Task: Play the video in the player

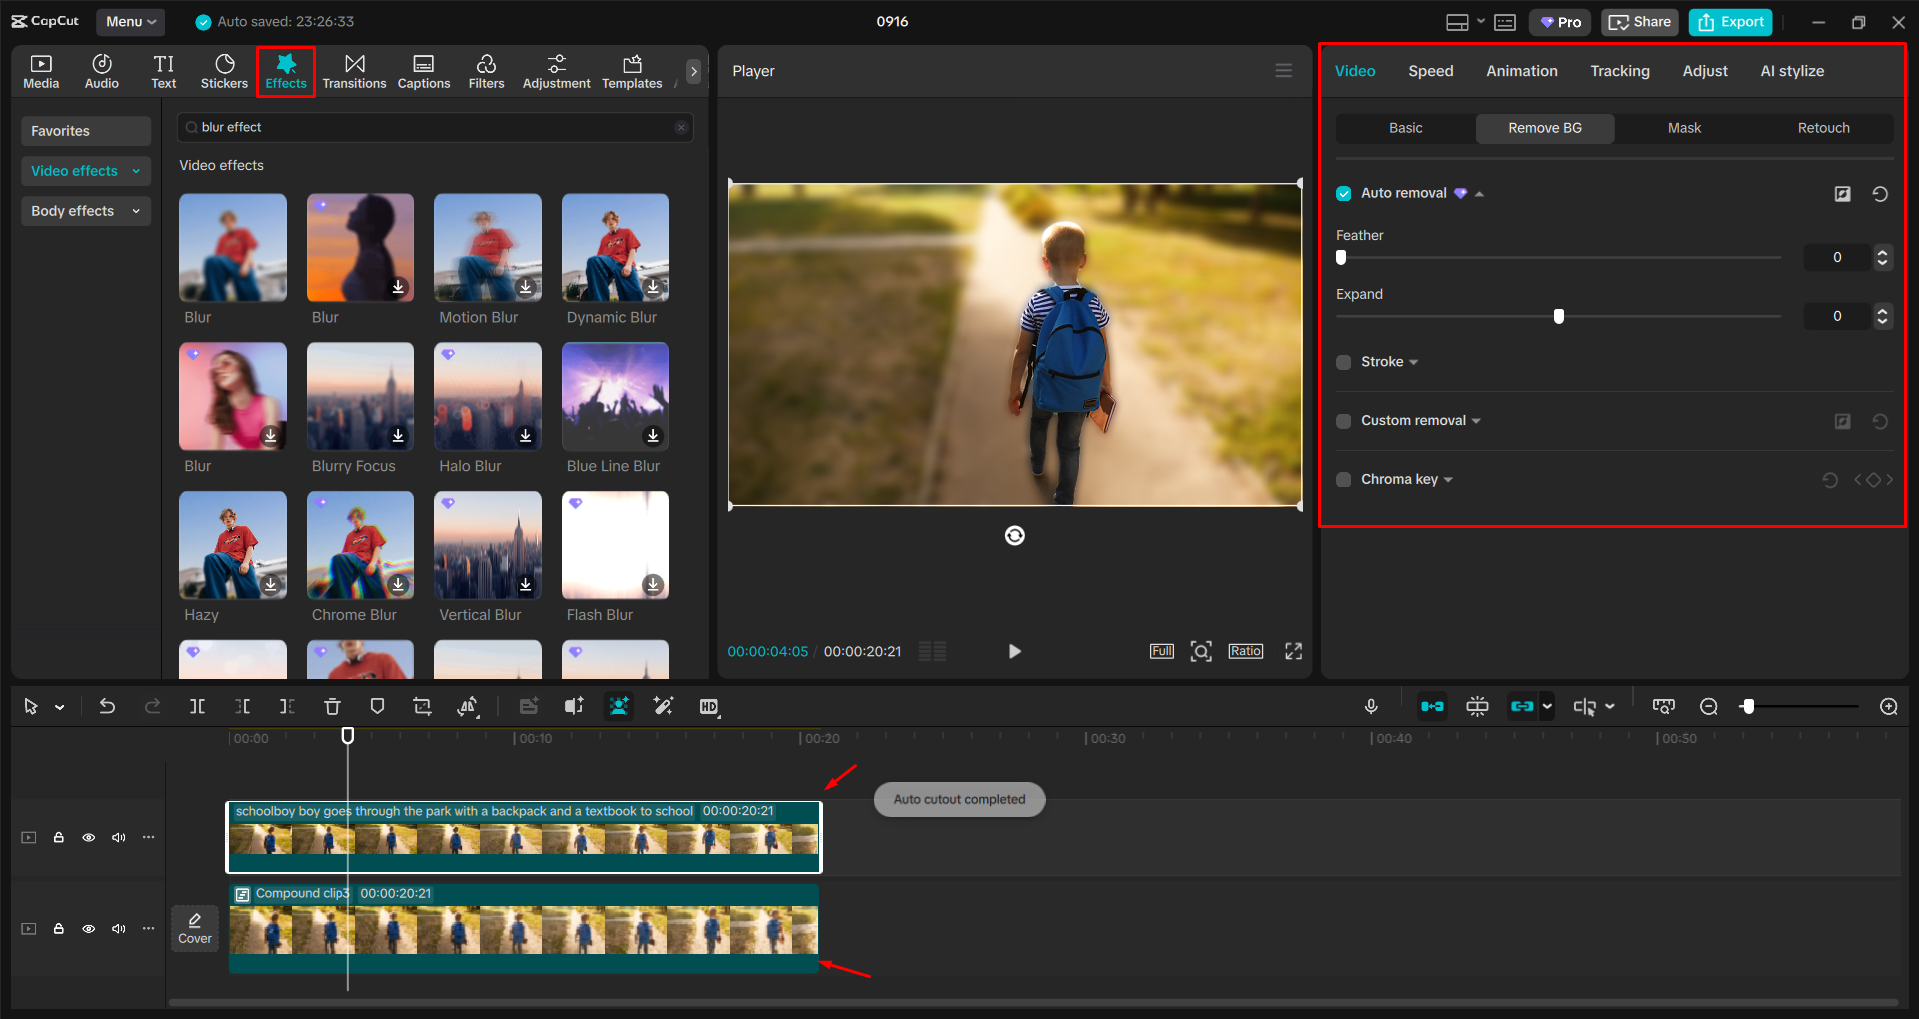Action: (1014, 652)
